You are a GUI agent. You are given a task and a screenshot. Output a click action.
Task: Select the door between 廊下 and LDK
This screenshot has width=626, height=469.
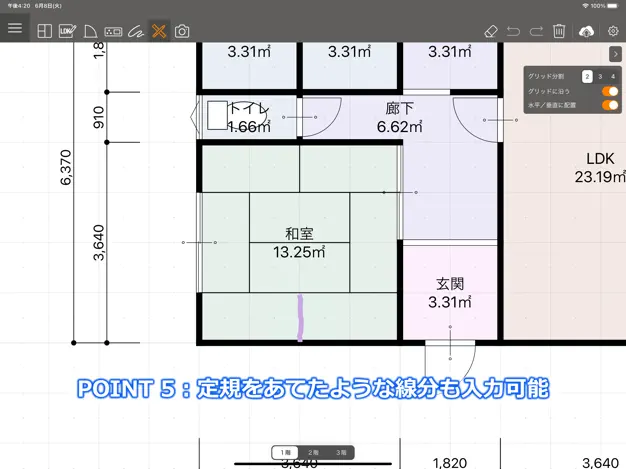coord(477,120)
